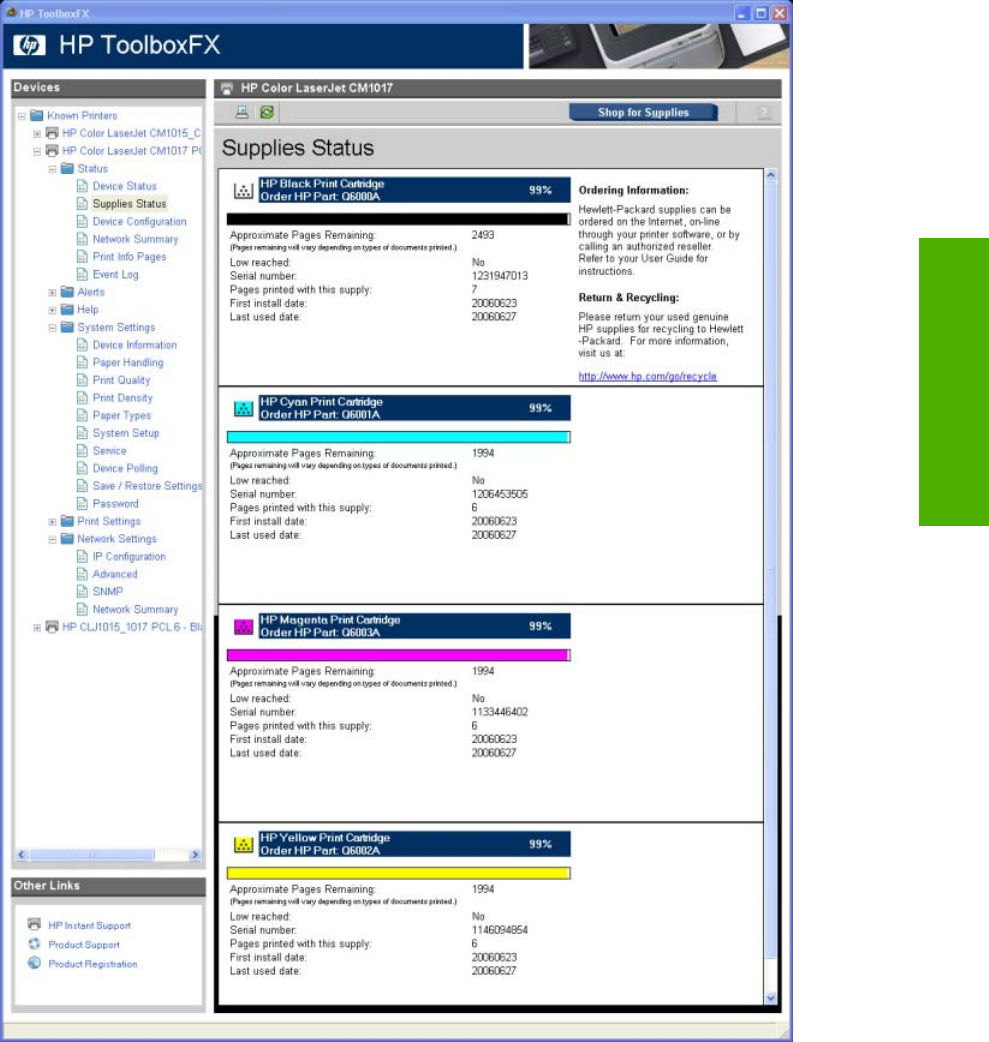The width and height of the screenshot is (989, 1042).
Task: Click the CM1015 printer icon in the tree
Action: tap(52, 133)
